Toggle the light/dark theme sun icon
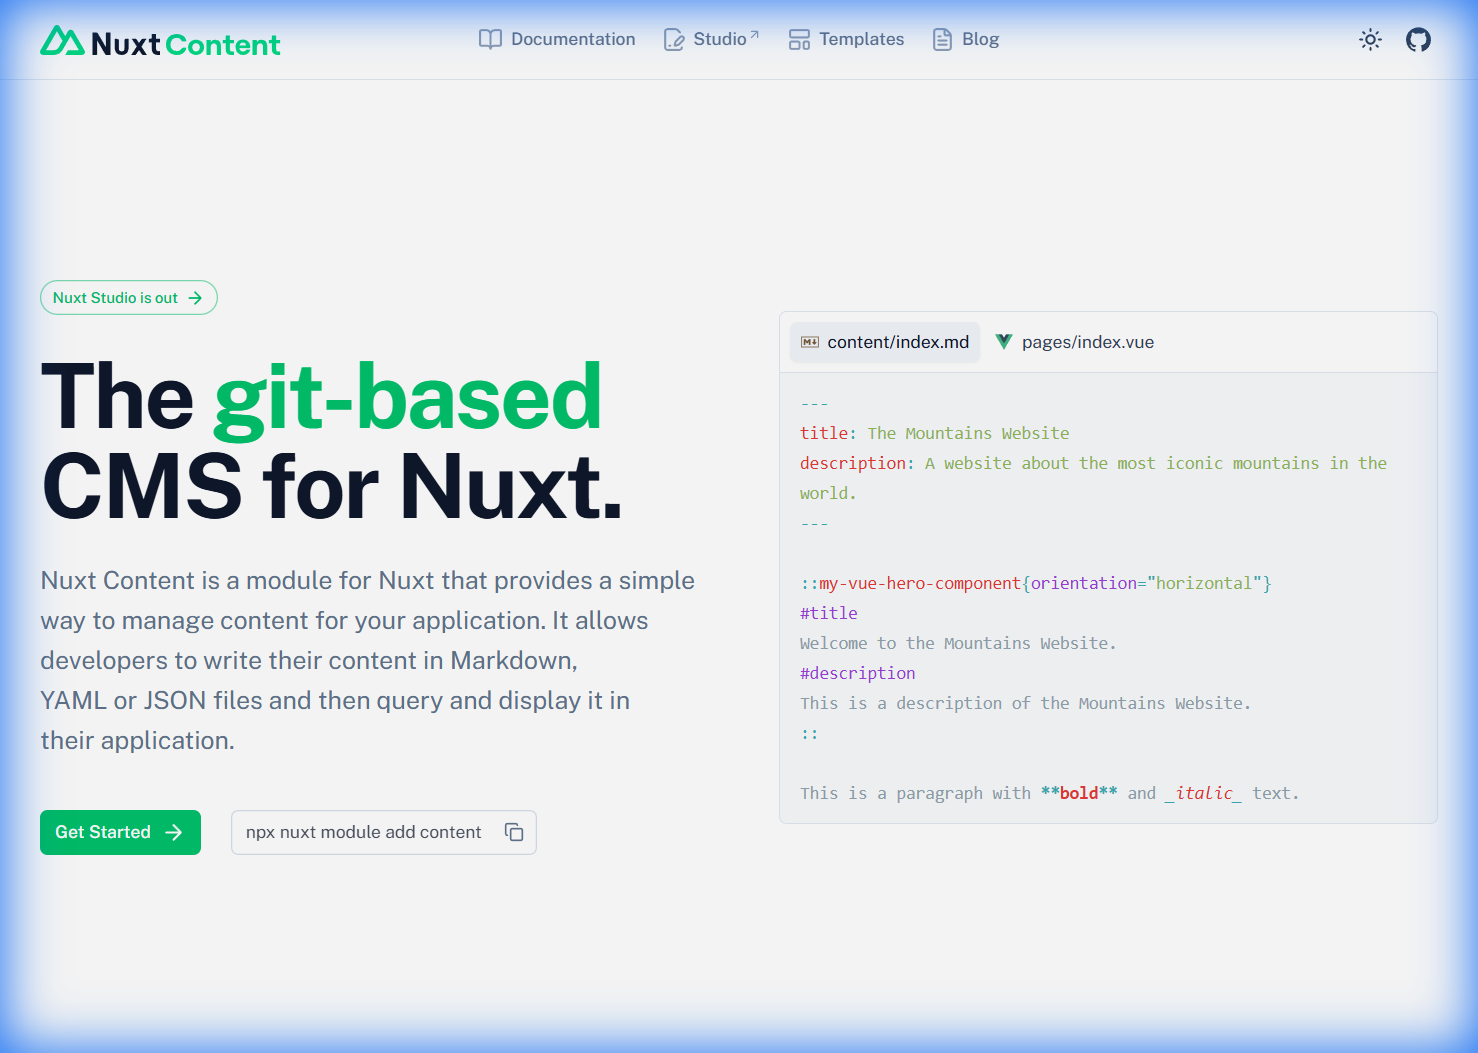This screenshot has height=1053, width=1478. point(1370,40)
